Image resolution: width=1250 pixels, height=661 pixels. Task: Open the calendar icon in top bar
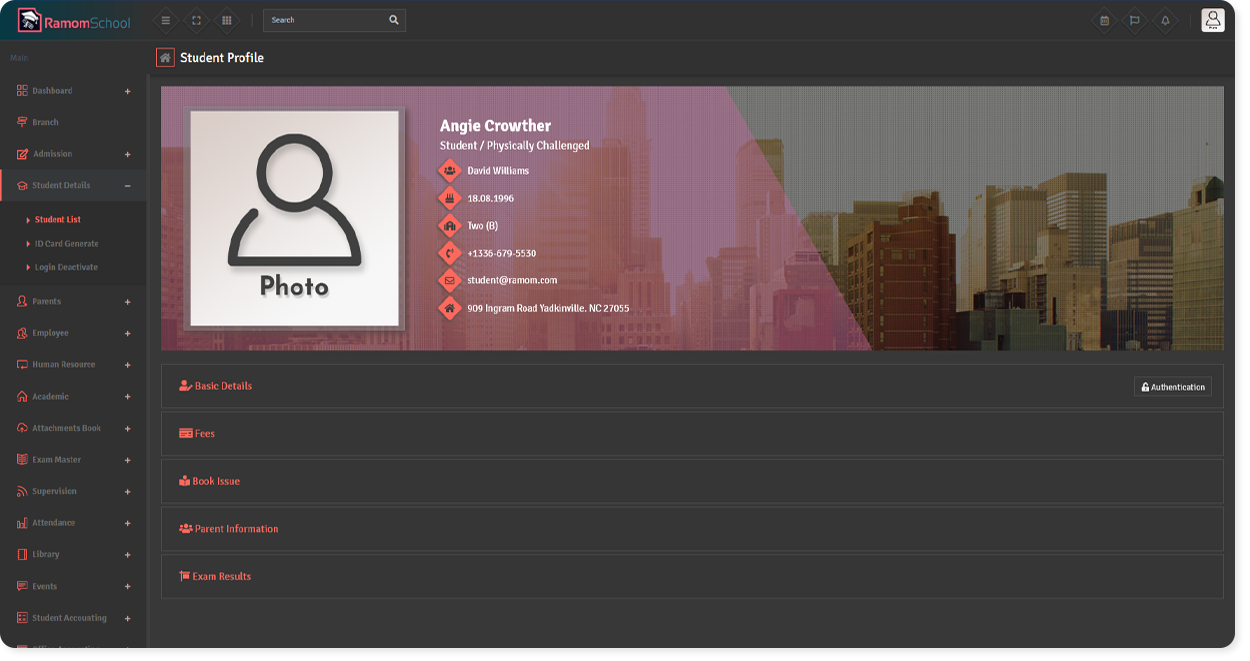click(x=1104, y=20)
